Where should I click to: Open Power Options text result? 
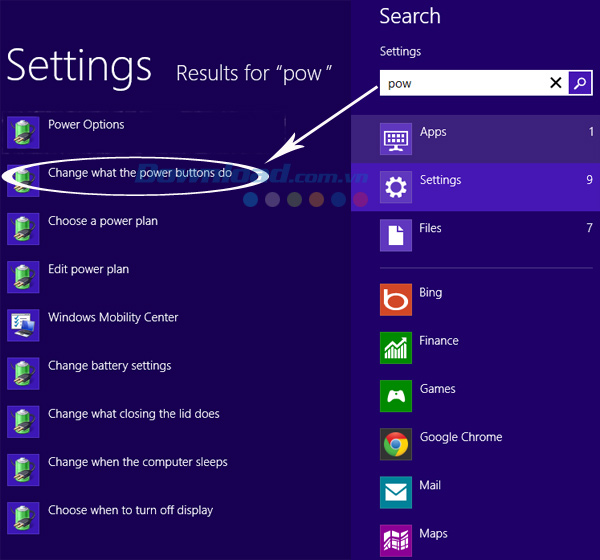[86, 124]
